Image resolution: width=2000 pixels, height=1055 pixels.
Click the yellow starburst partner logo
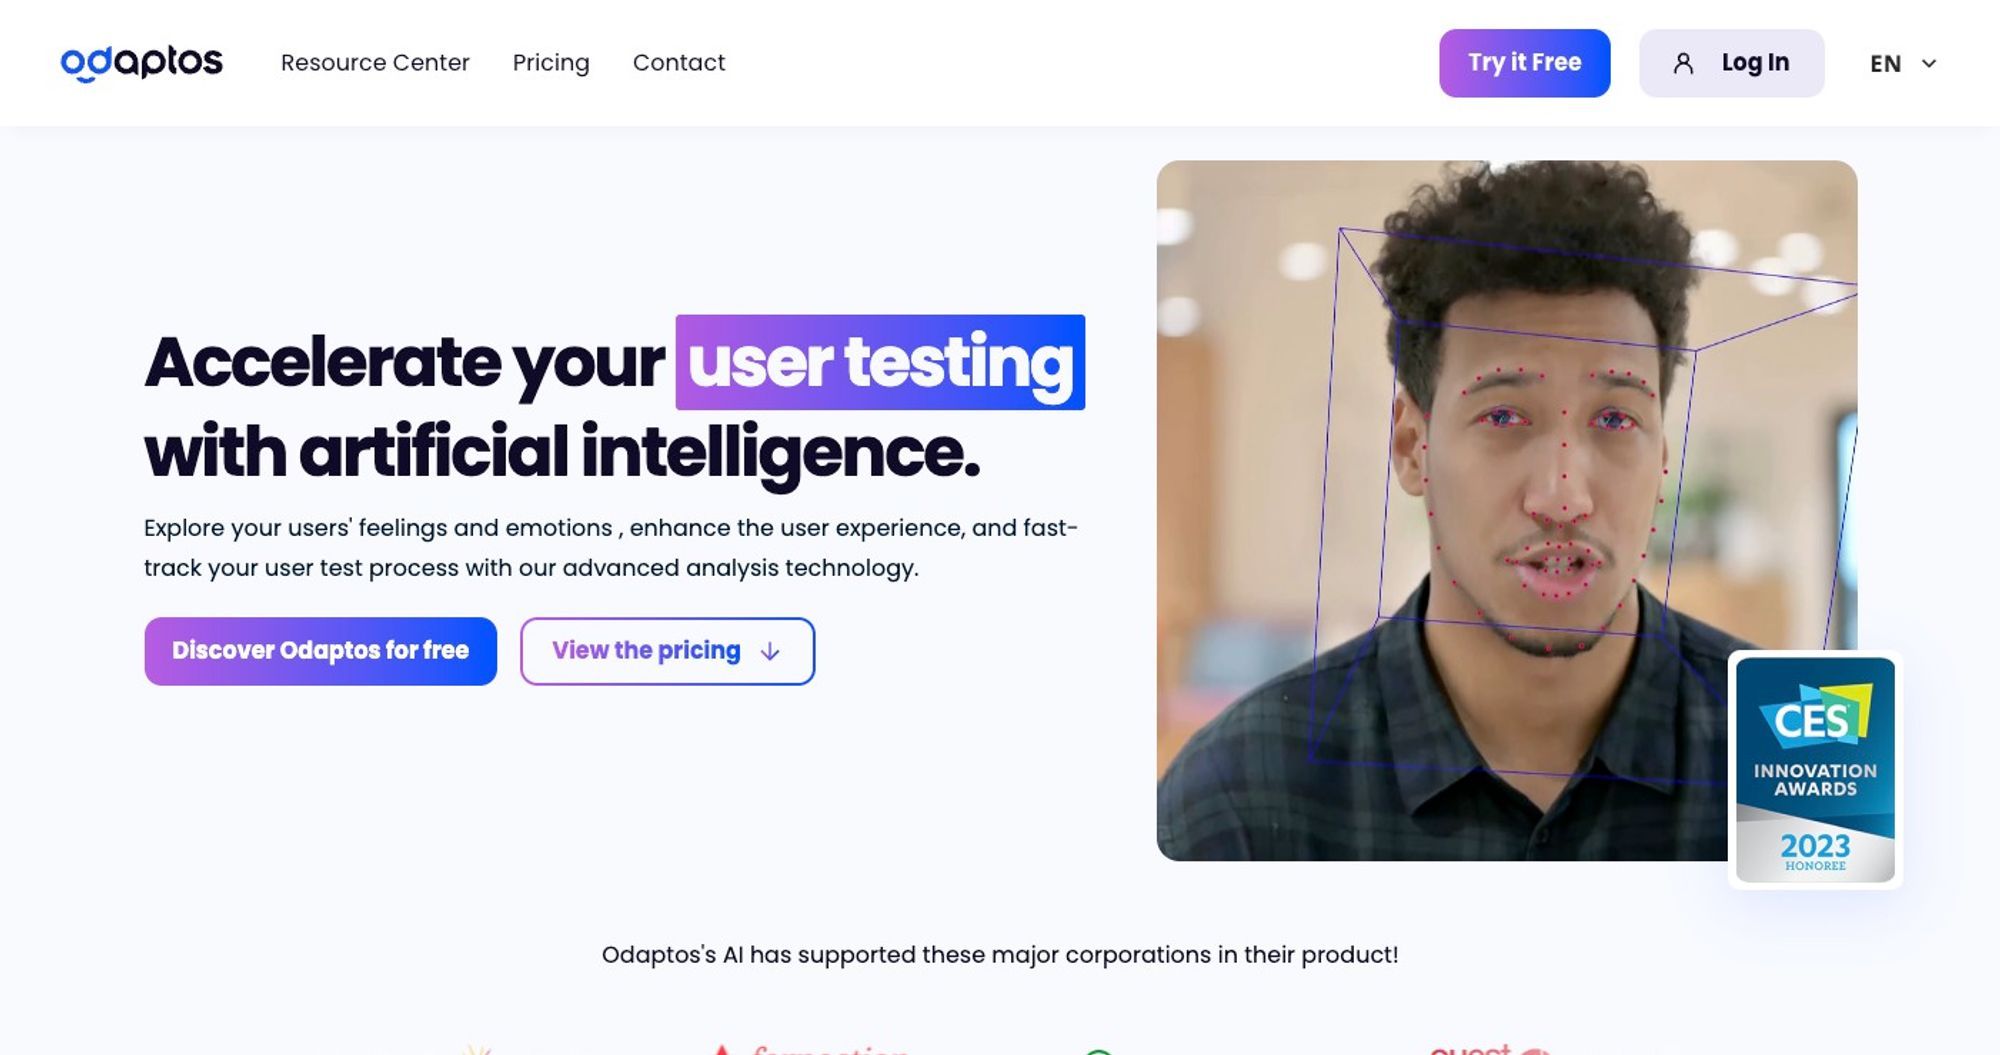point(477,1049)
